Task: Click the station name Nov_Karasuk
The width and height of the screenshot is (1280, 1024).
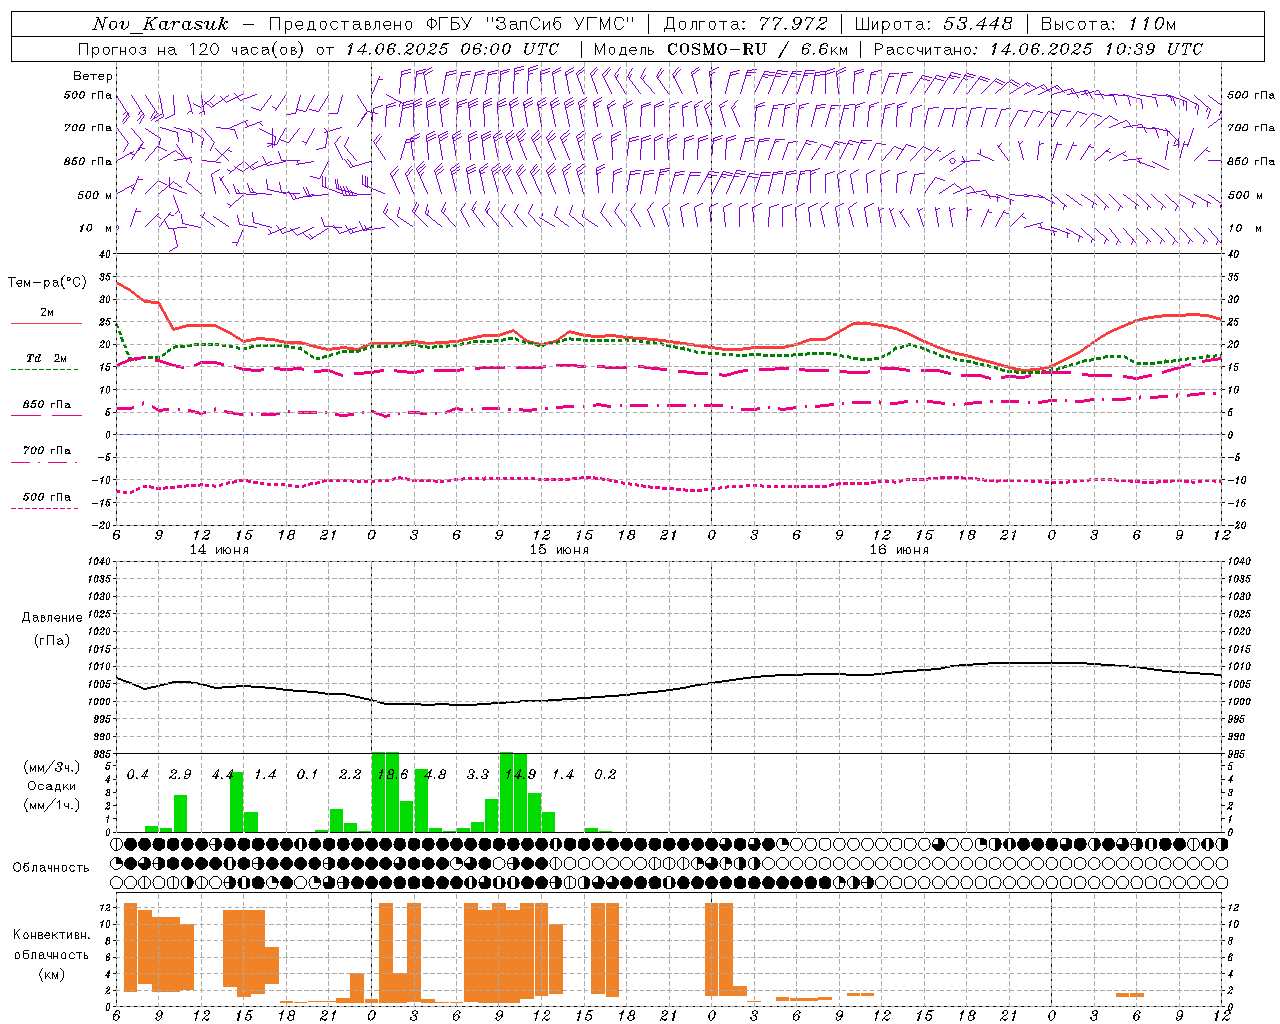Action: coord(161,24)
